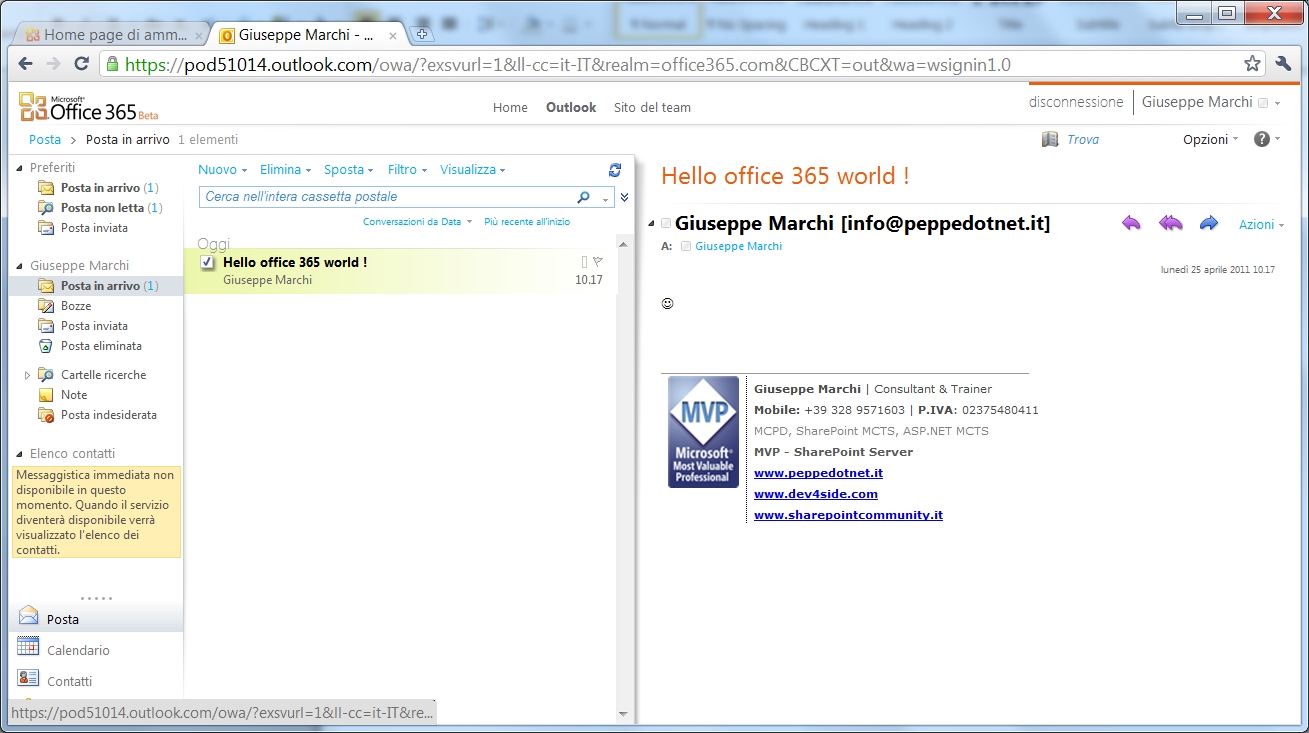Open the Note folder
This screenshot has height=733, width=1309.
73,395
